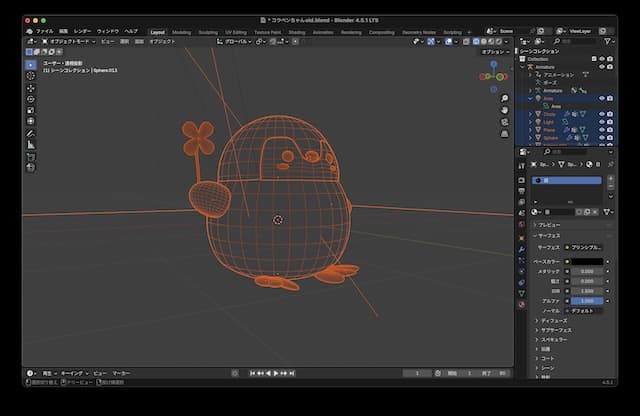Open the Object Data green triangle tab

pyautogui.click(x=522, y=293)
